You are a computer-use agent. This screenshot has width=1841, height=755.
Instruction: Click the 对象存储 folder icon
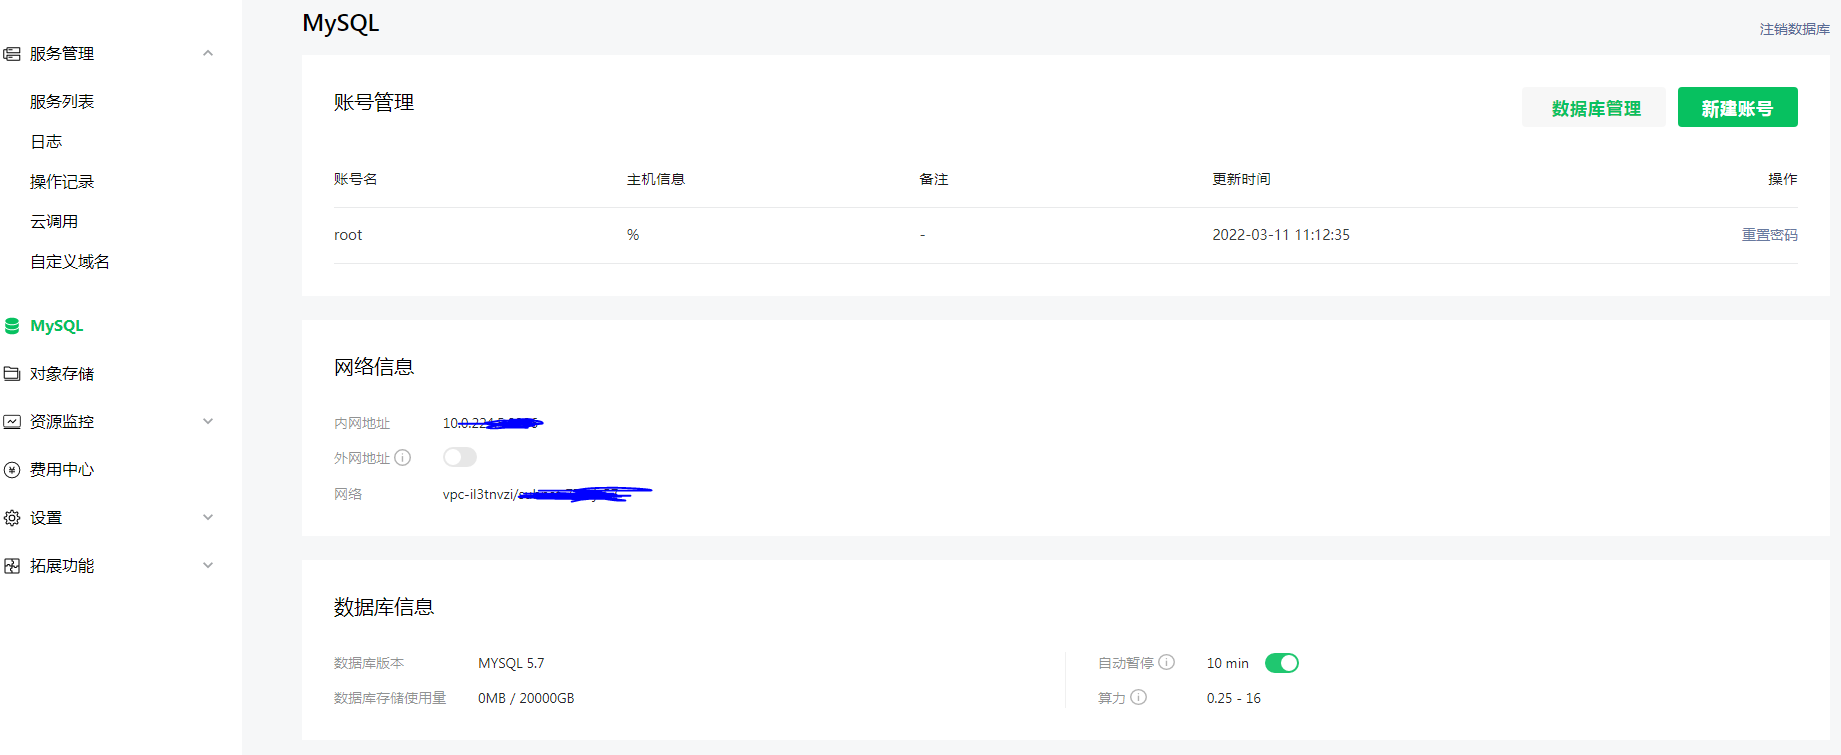[12, 374]
